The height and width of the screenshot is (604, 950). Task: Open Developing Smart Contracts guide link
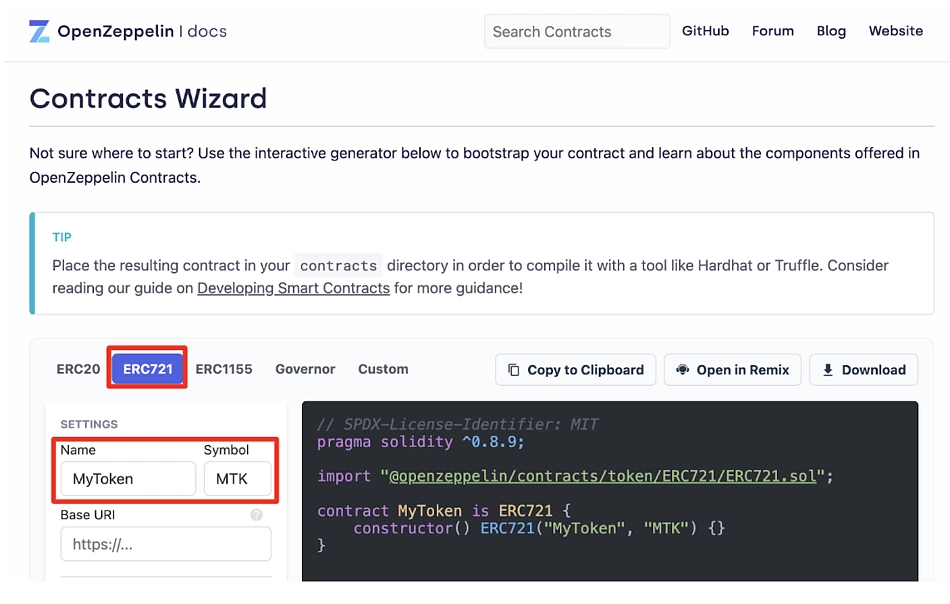(x=293, y=288)
